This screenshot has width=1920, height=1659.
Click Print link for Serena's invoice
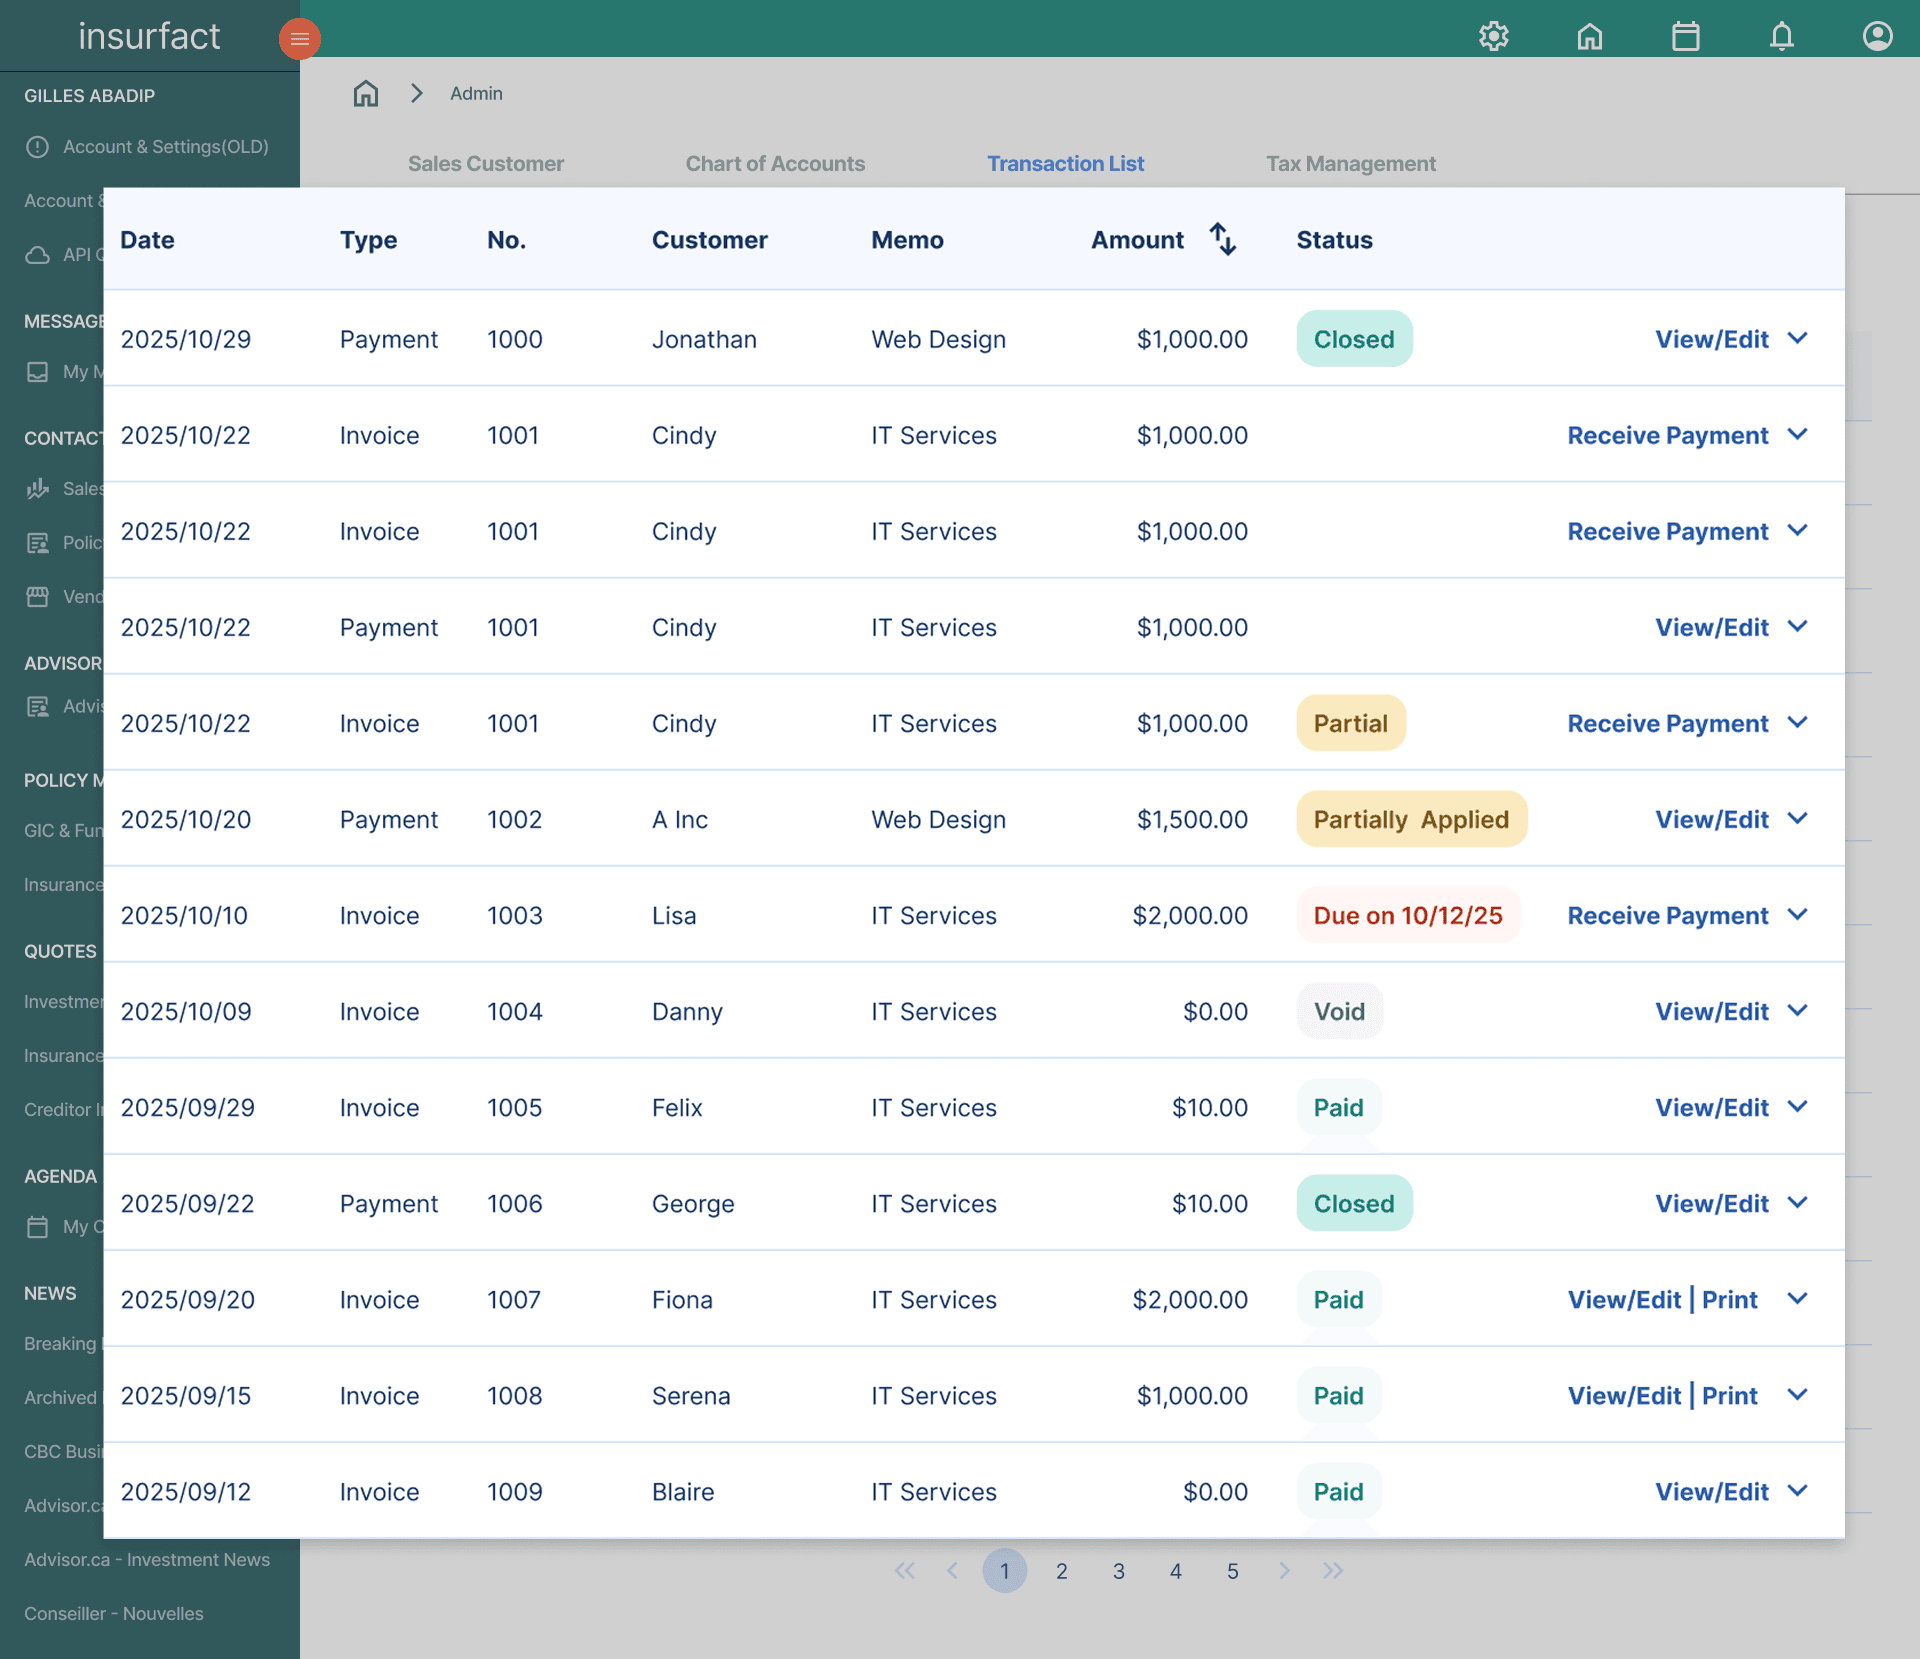(x=1729, y=1395)
